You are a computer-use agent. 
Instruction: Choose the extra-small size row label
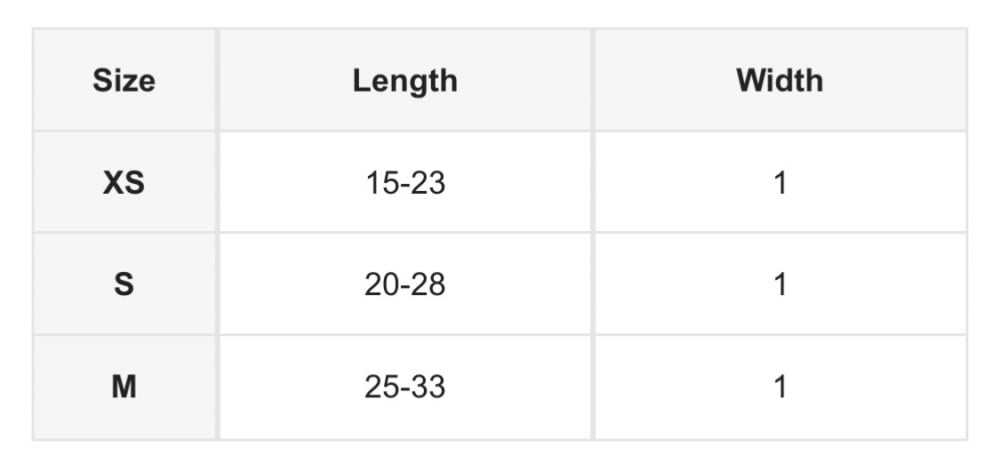(x=124, y=183)
